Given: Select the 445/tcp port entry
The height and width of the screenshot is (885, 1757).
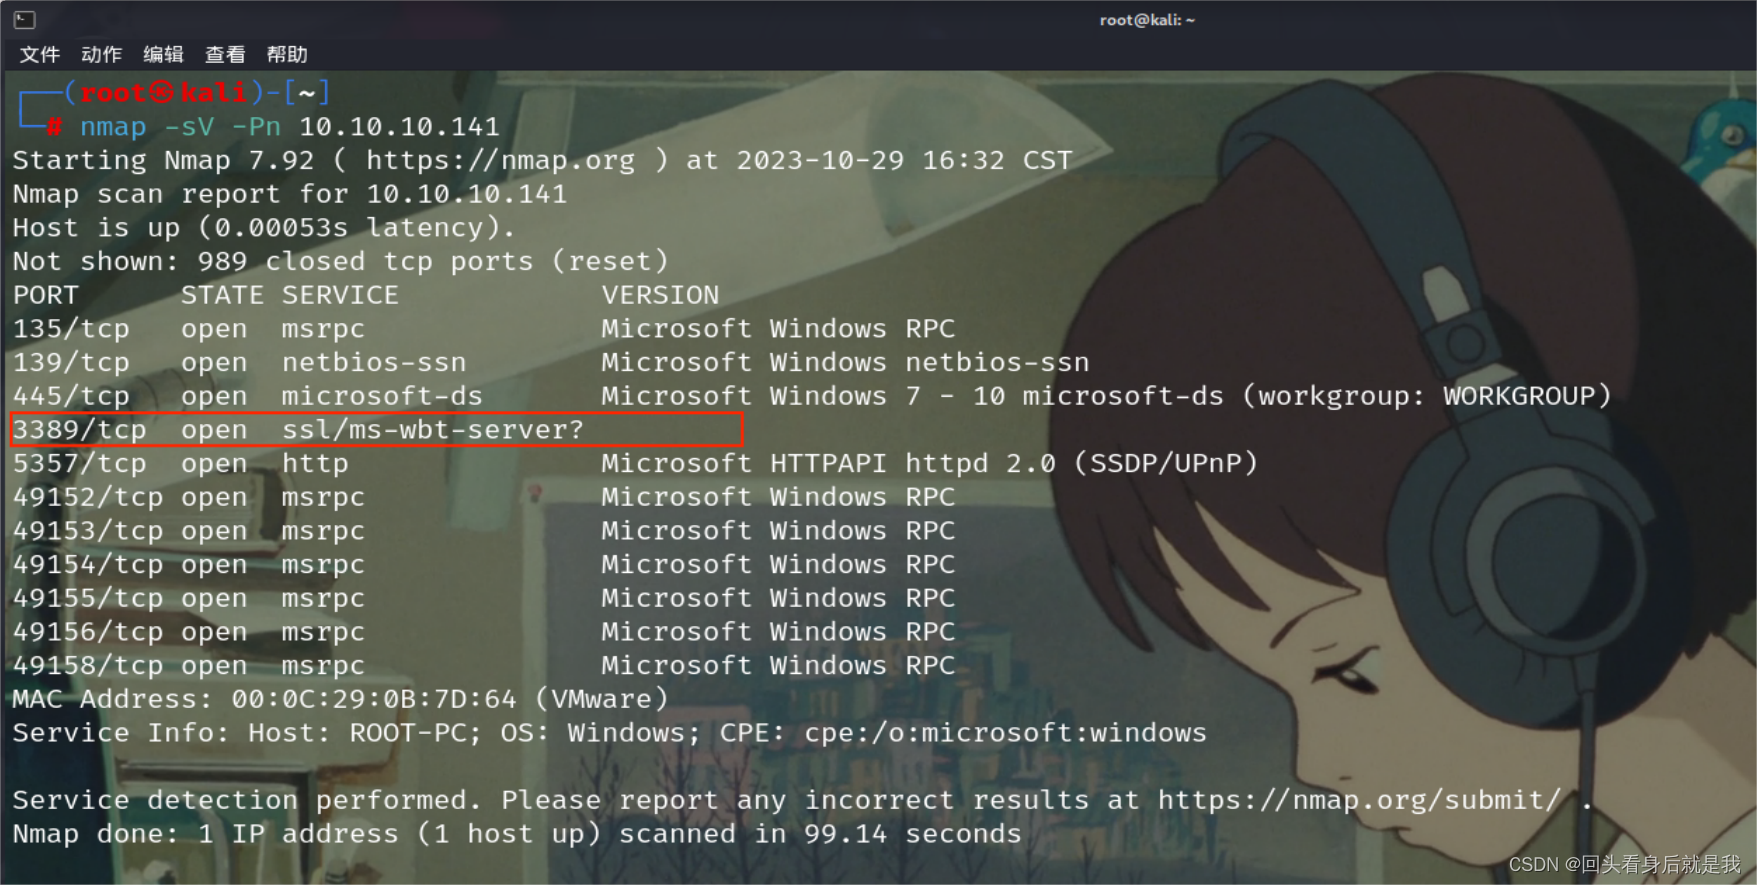Looking at the screenshot, I should 71,396.
